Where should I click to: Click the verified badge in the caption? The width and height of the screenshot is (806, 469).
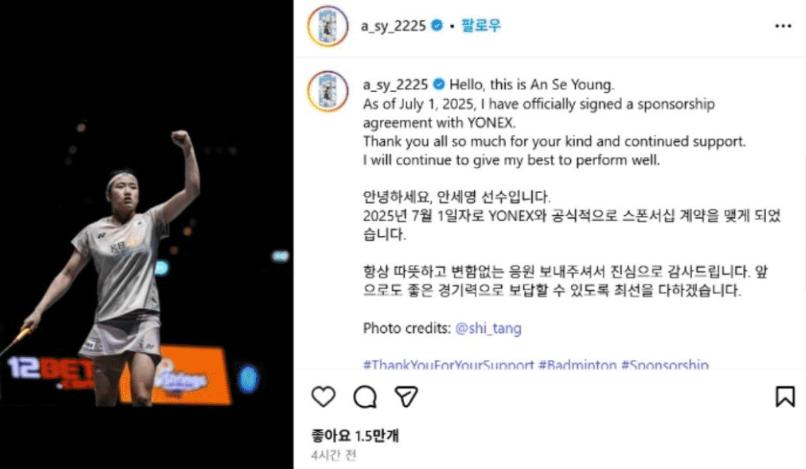439,84
